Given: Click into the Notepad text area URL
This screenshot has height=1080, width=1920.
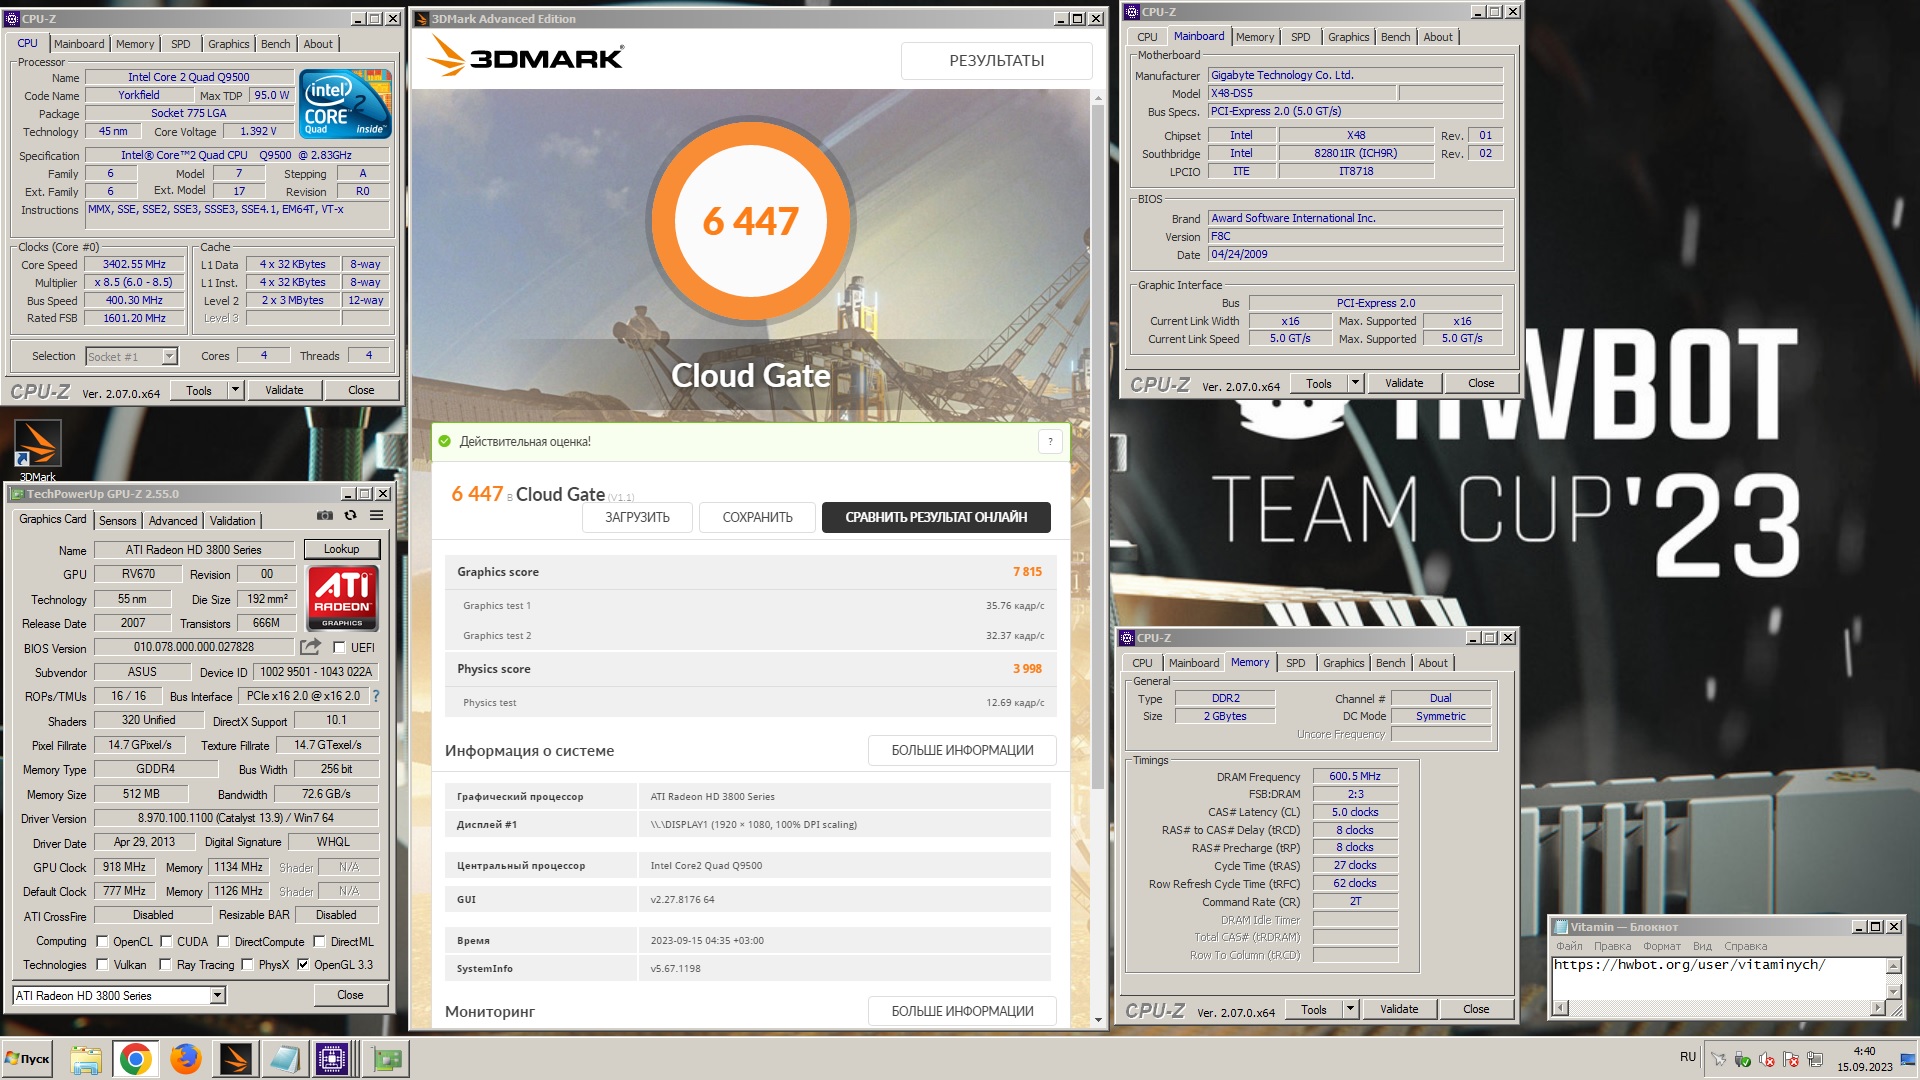Looking at the screenshot, I should click(1689, 965).
